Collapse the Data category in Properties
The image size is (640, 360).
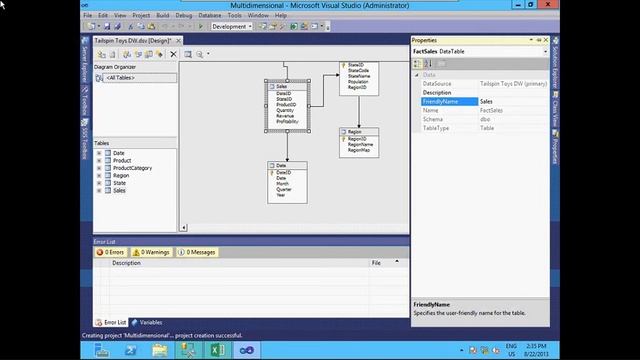417,75
